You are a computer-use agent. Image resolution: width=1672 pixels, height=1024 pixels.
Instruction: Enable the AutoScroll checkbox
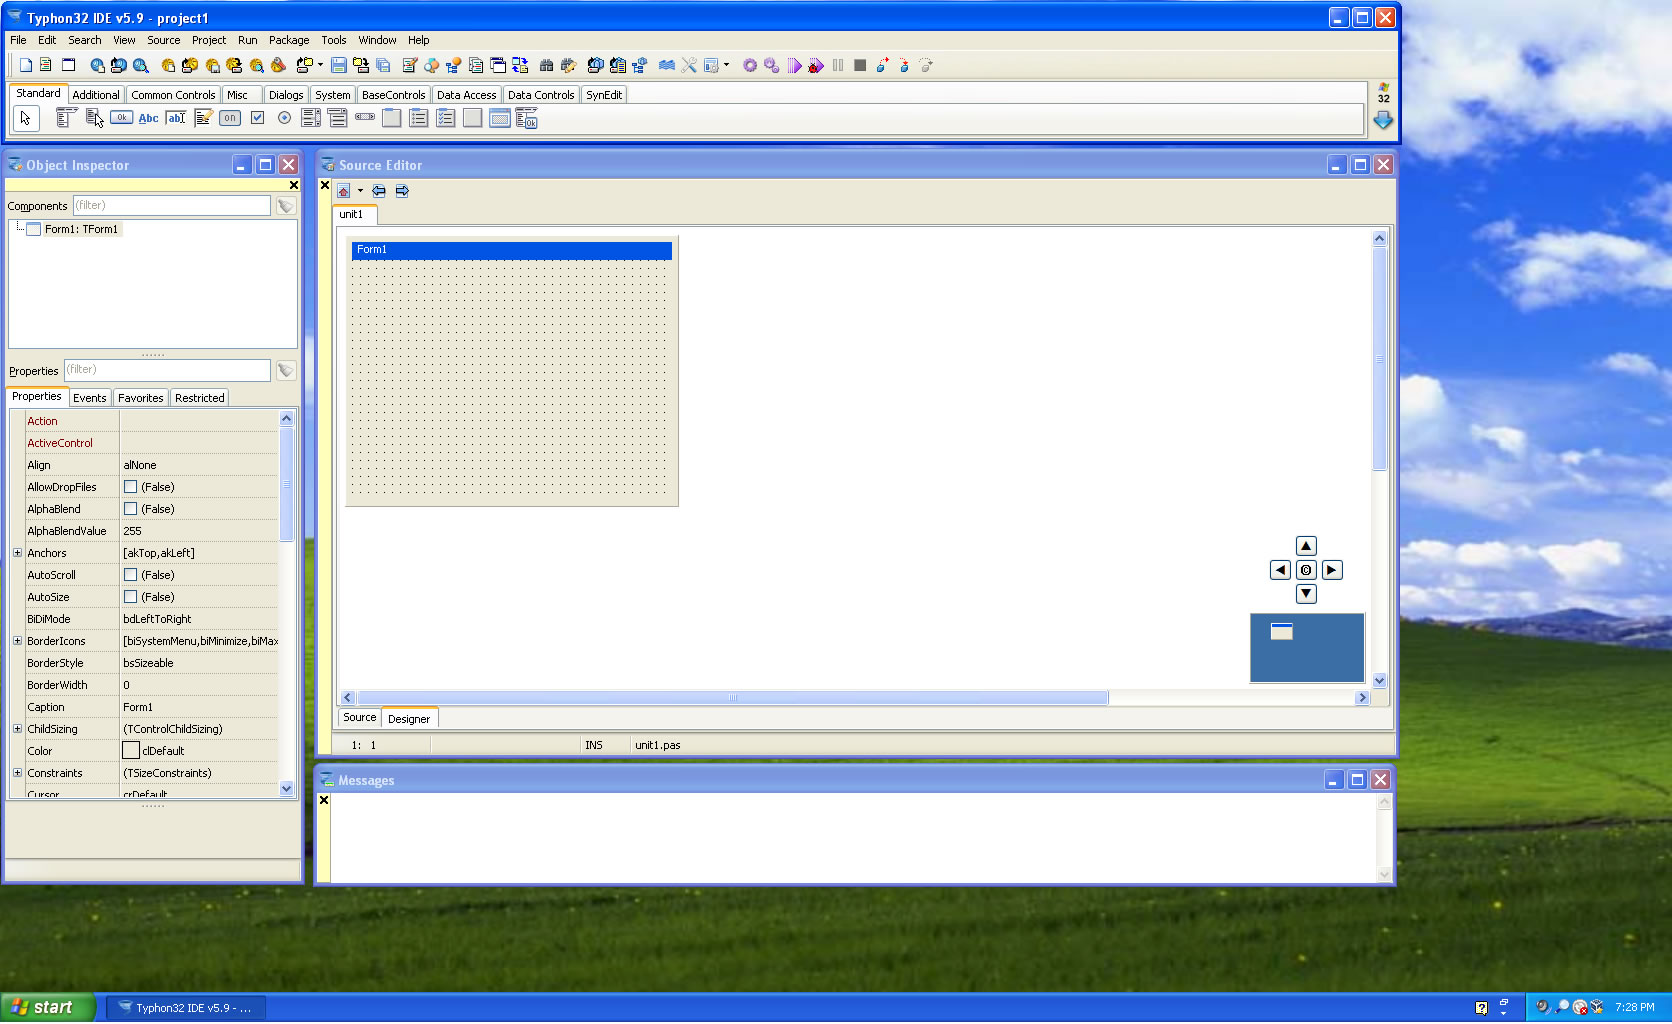click(x=130, y=575)
